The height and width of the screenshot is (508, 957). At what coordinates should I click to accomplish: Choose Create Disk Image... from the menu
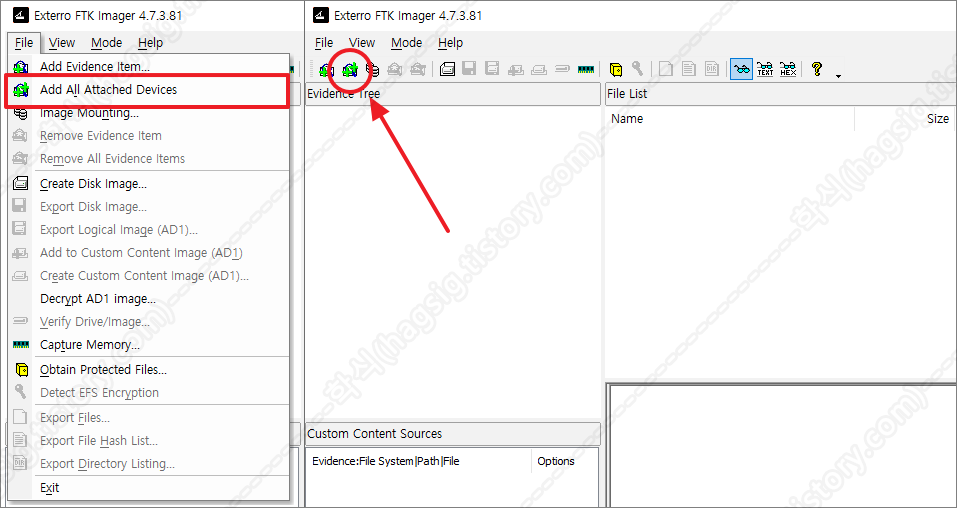pos(149,184)
